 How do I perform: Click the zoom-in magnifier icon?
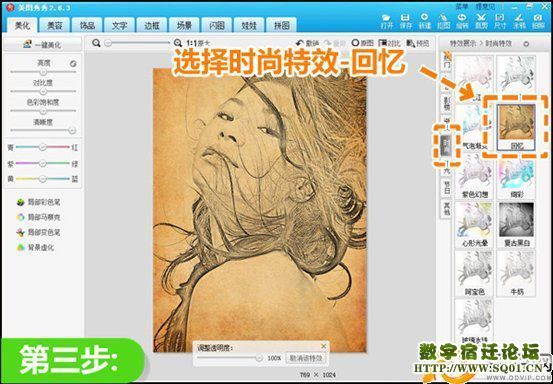point(178,43)
